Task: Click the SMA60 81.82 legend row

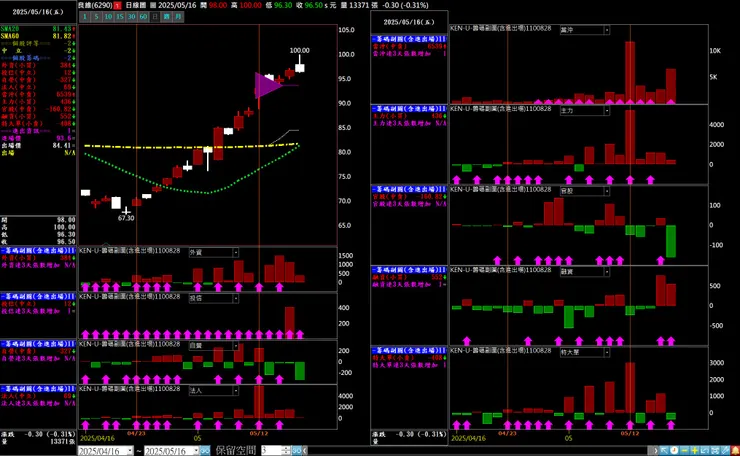Action: click(x=38, y=36)
